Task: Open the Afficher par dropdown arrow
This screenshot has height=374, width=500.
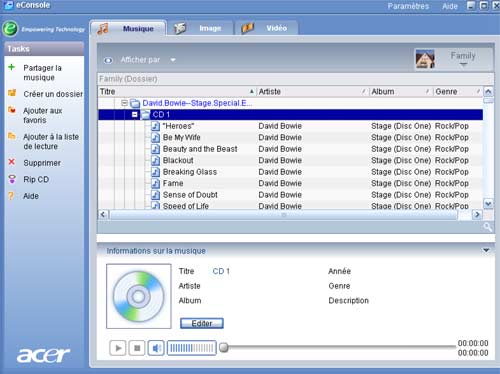Action: [173, 60]
